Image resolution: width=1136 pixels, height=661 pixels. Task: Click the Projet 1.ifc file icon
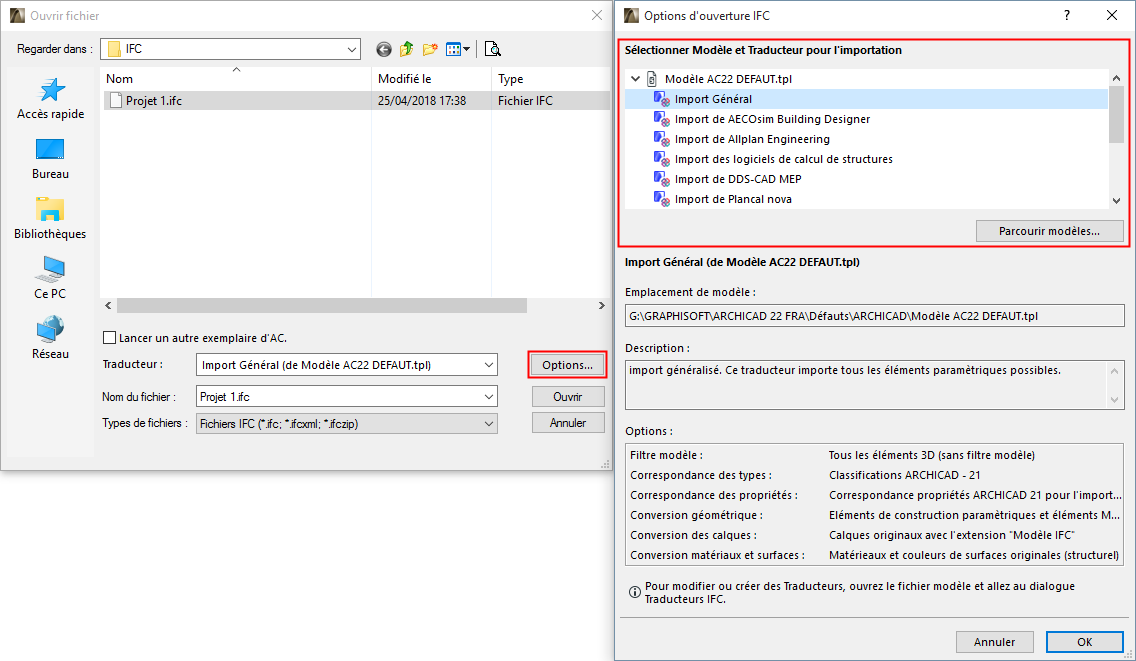pyautogui.click(x=116, y=101)
